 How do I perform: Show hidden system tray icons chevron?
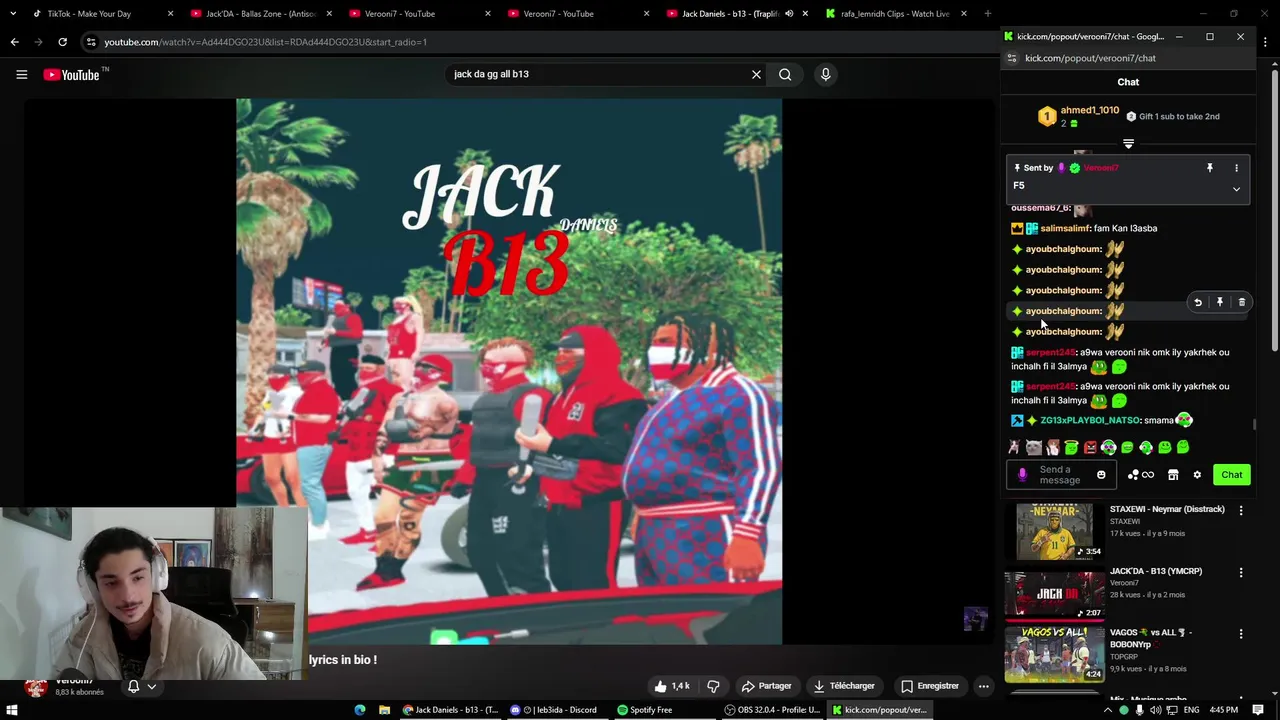tap(1106, 710)
